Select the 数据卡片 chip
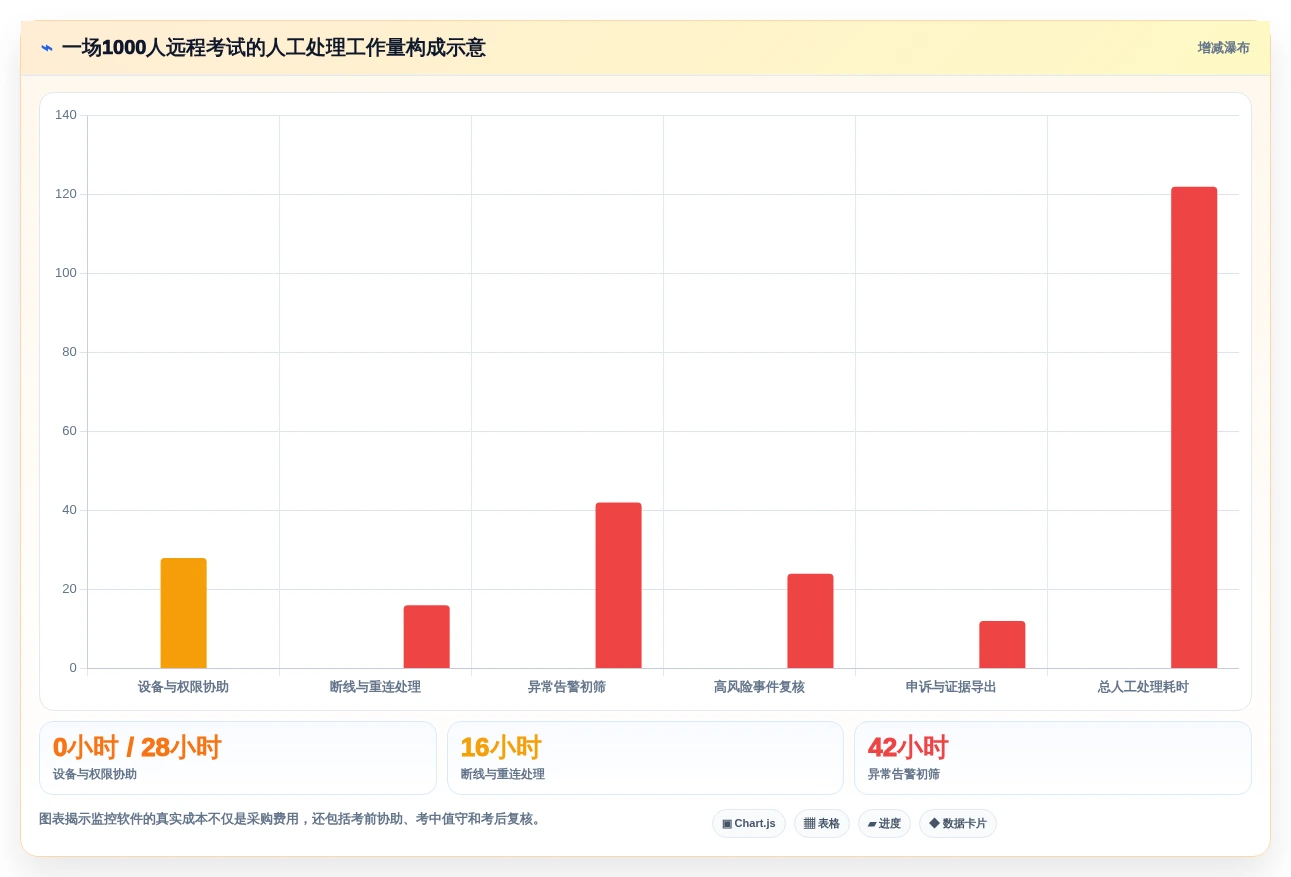Viewport: 1291px width, 877px height. tap(958, 824)
